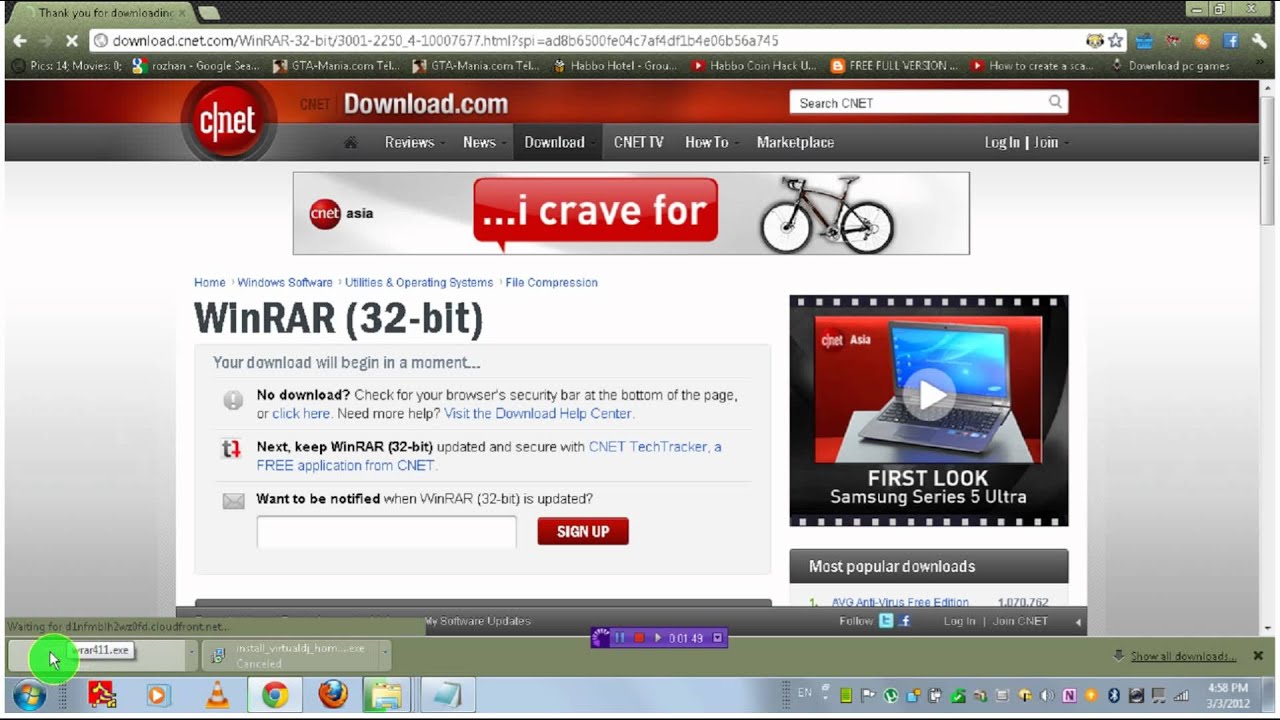Click the Home breadcrumb link

210,282
